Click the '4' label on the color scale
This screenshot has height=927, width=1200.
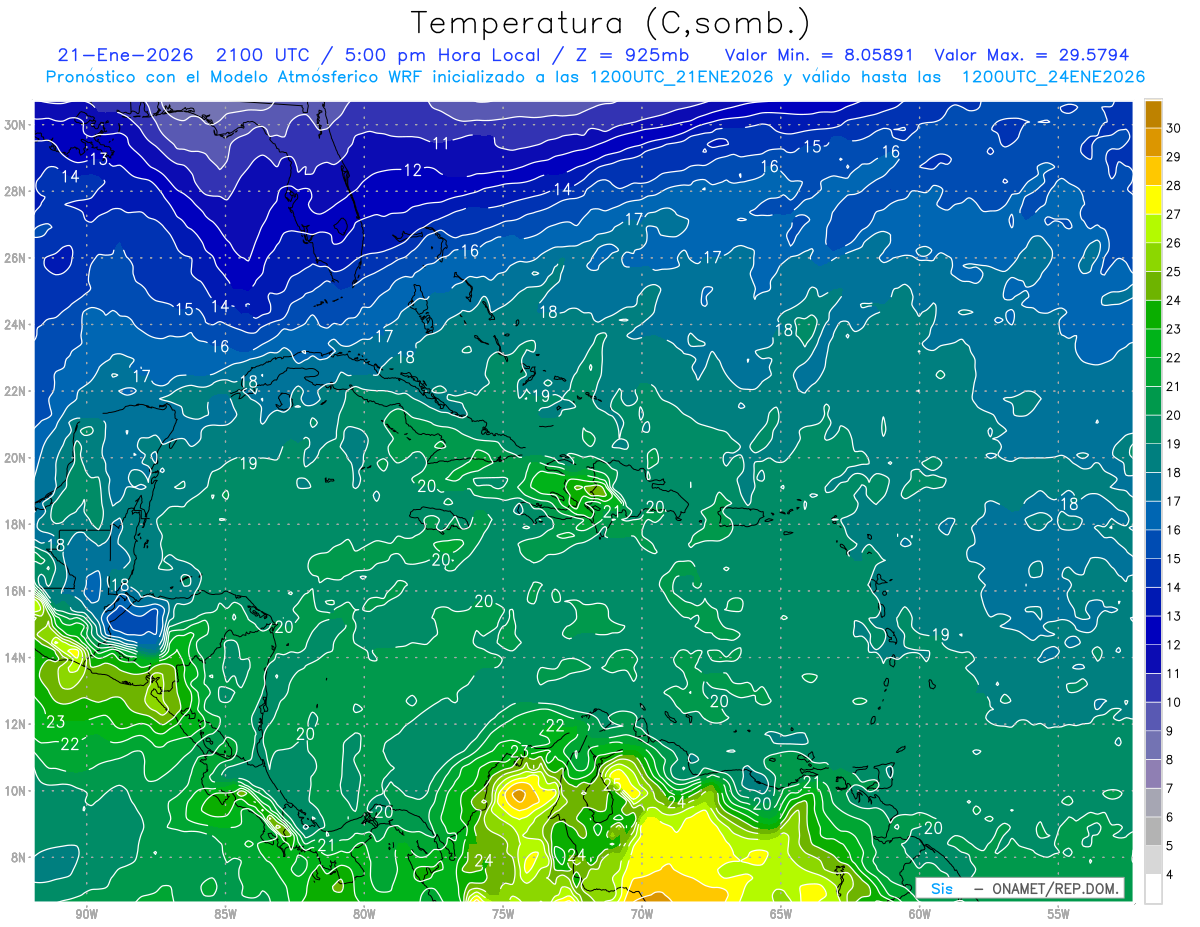pos(1170,875)
